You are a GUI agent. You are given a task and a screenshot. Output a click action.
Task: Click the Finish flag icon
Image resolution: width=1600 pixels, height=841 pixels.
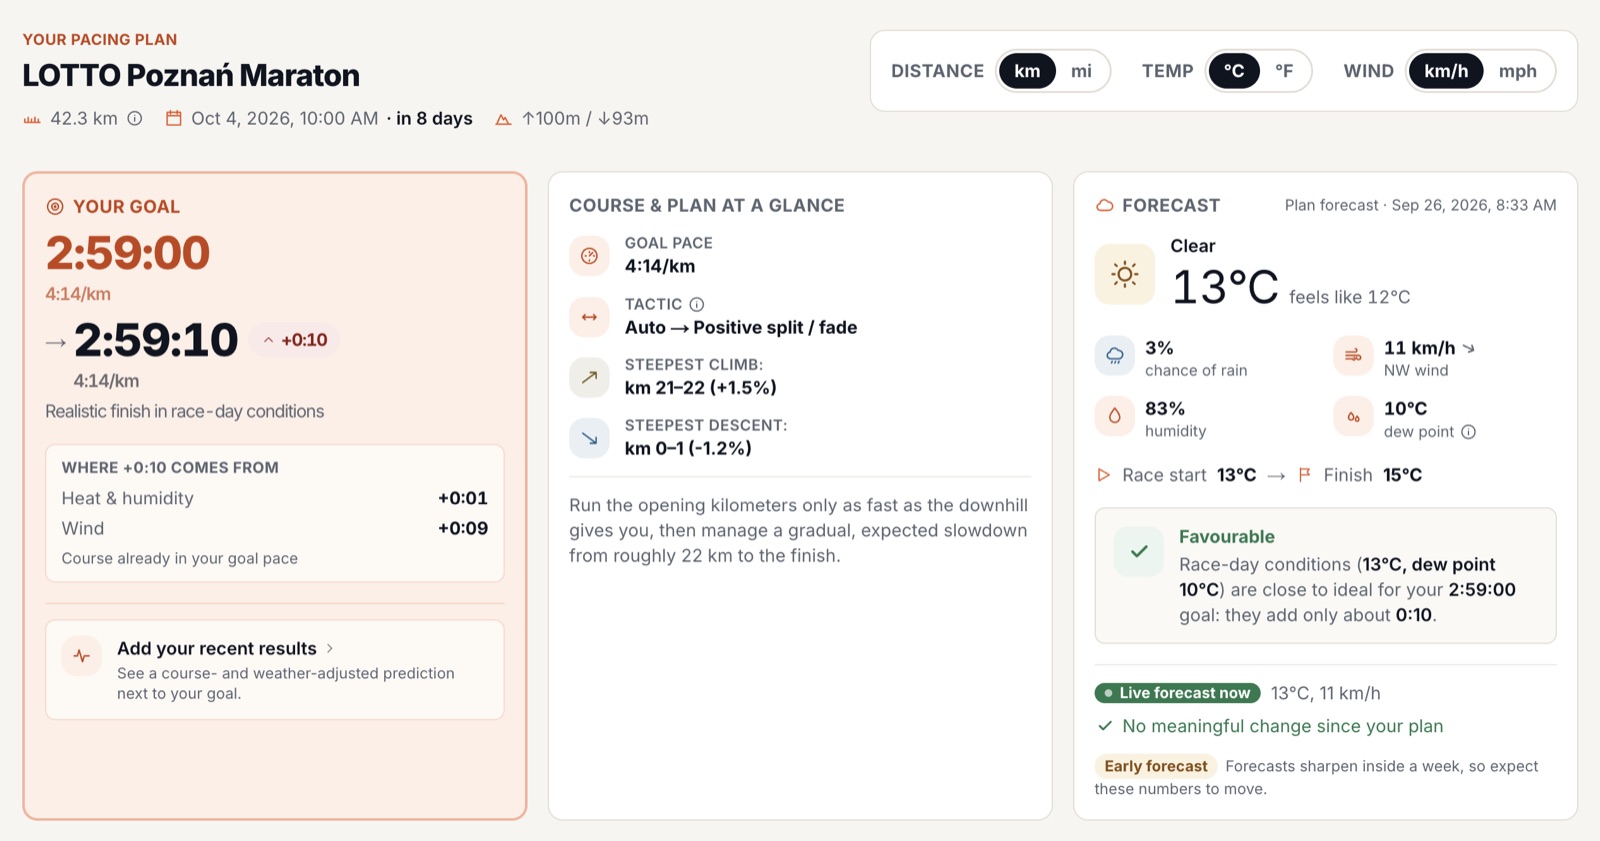1304,475
